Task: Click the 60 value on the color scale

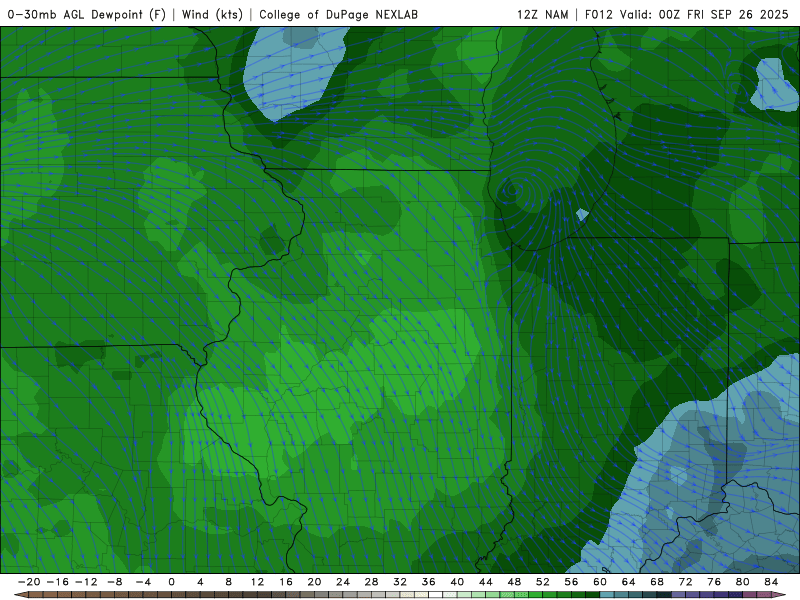Action: tap(600, 582)
